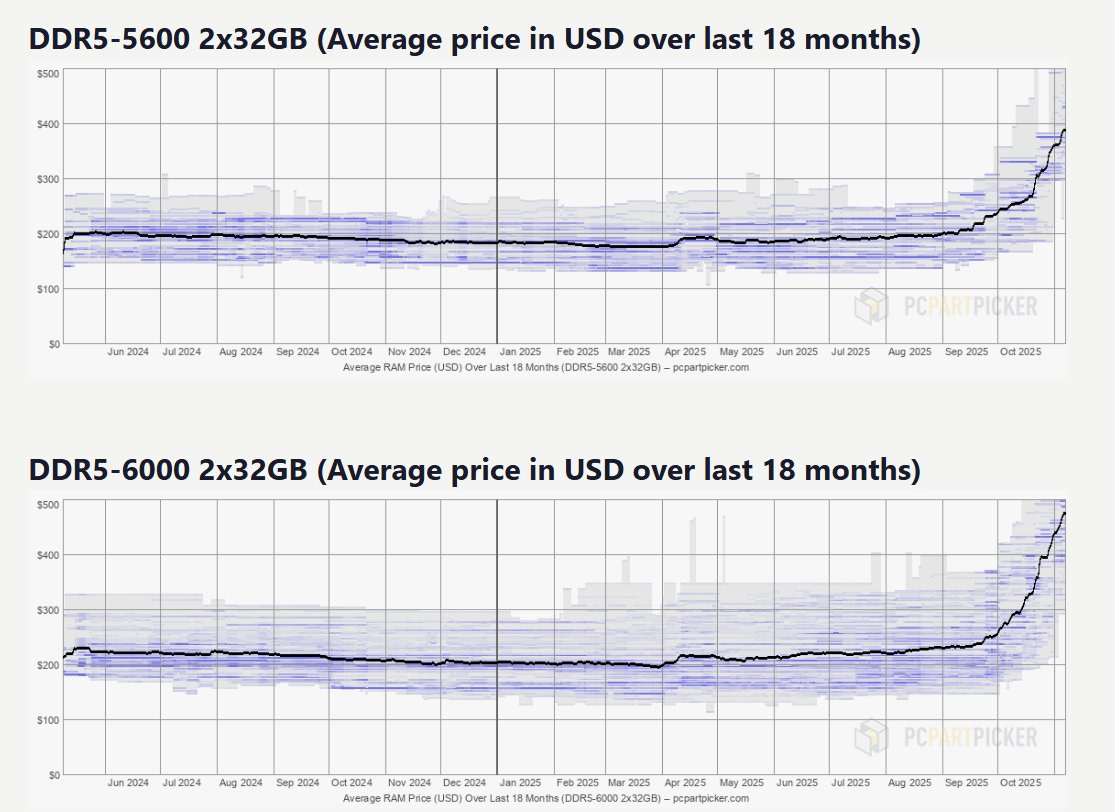Screen dimensions: 1115x812
Task: Select Sep 2024 label on DDR5-5600 chart
Action: (297, 352)
